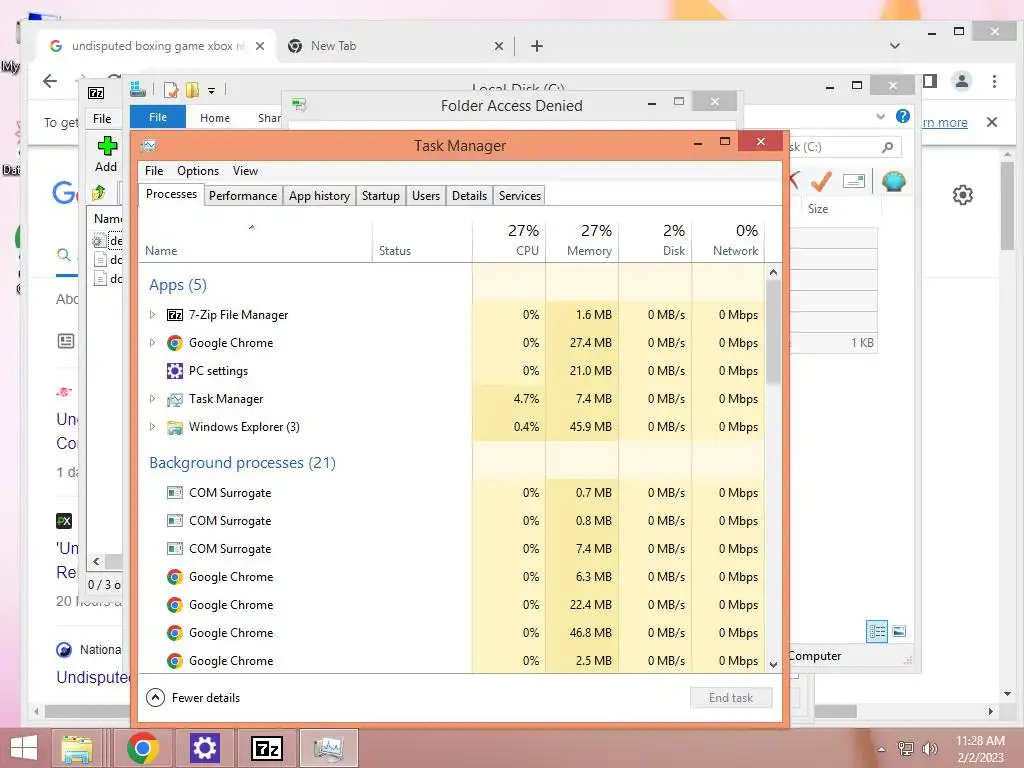Image resolution: width=1024 pixels, height=768 pixels.
Task: Click the green Add plus icon in 7-Zip
Action: click(107, 146)
